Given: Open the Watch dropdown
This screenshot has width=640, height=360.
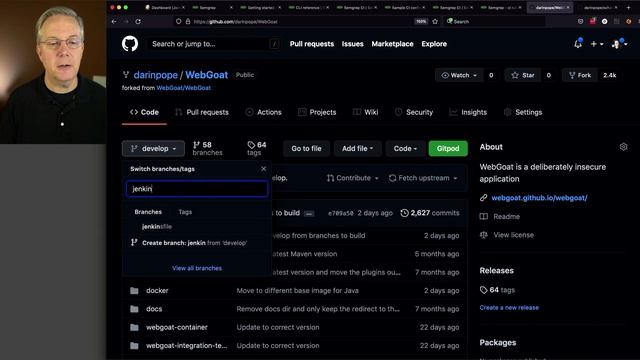Looking at the screenshot, I should click(460, 75).
